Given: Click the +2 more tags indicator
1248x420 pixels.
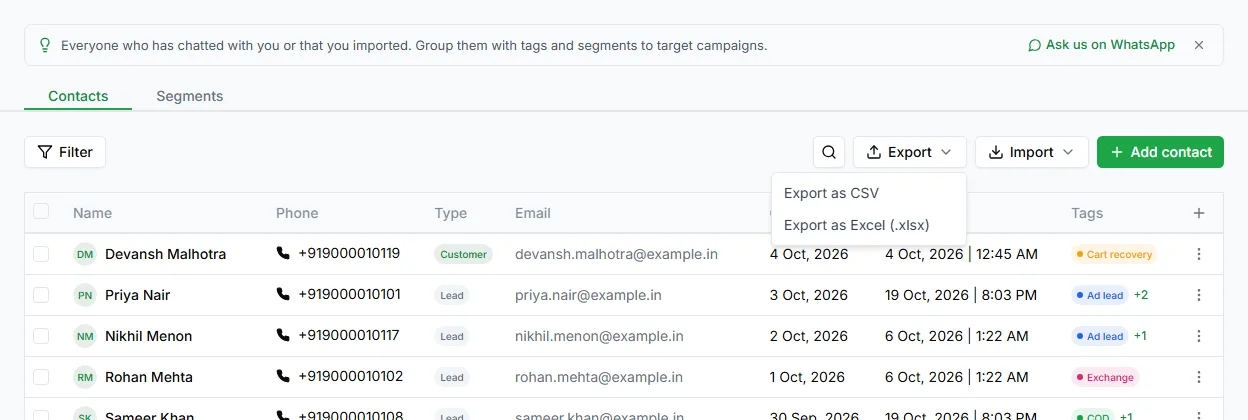Looking at the screenshot, I should point(1141,295).
